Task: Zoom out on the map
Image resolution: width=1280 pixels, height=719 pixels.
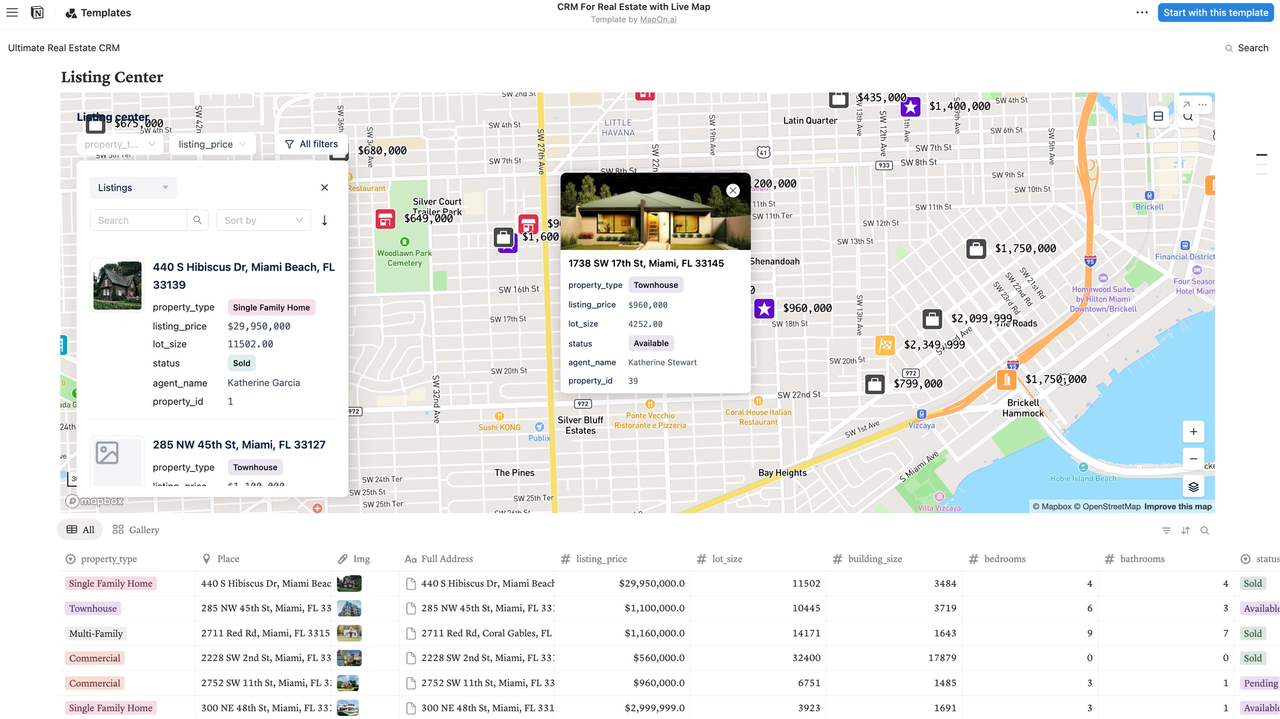Action: click(1193, 459)
